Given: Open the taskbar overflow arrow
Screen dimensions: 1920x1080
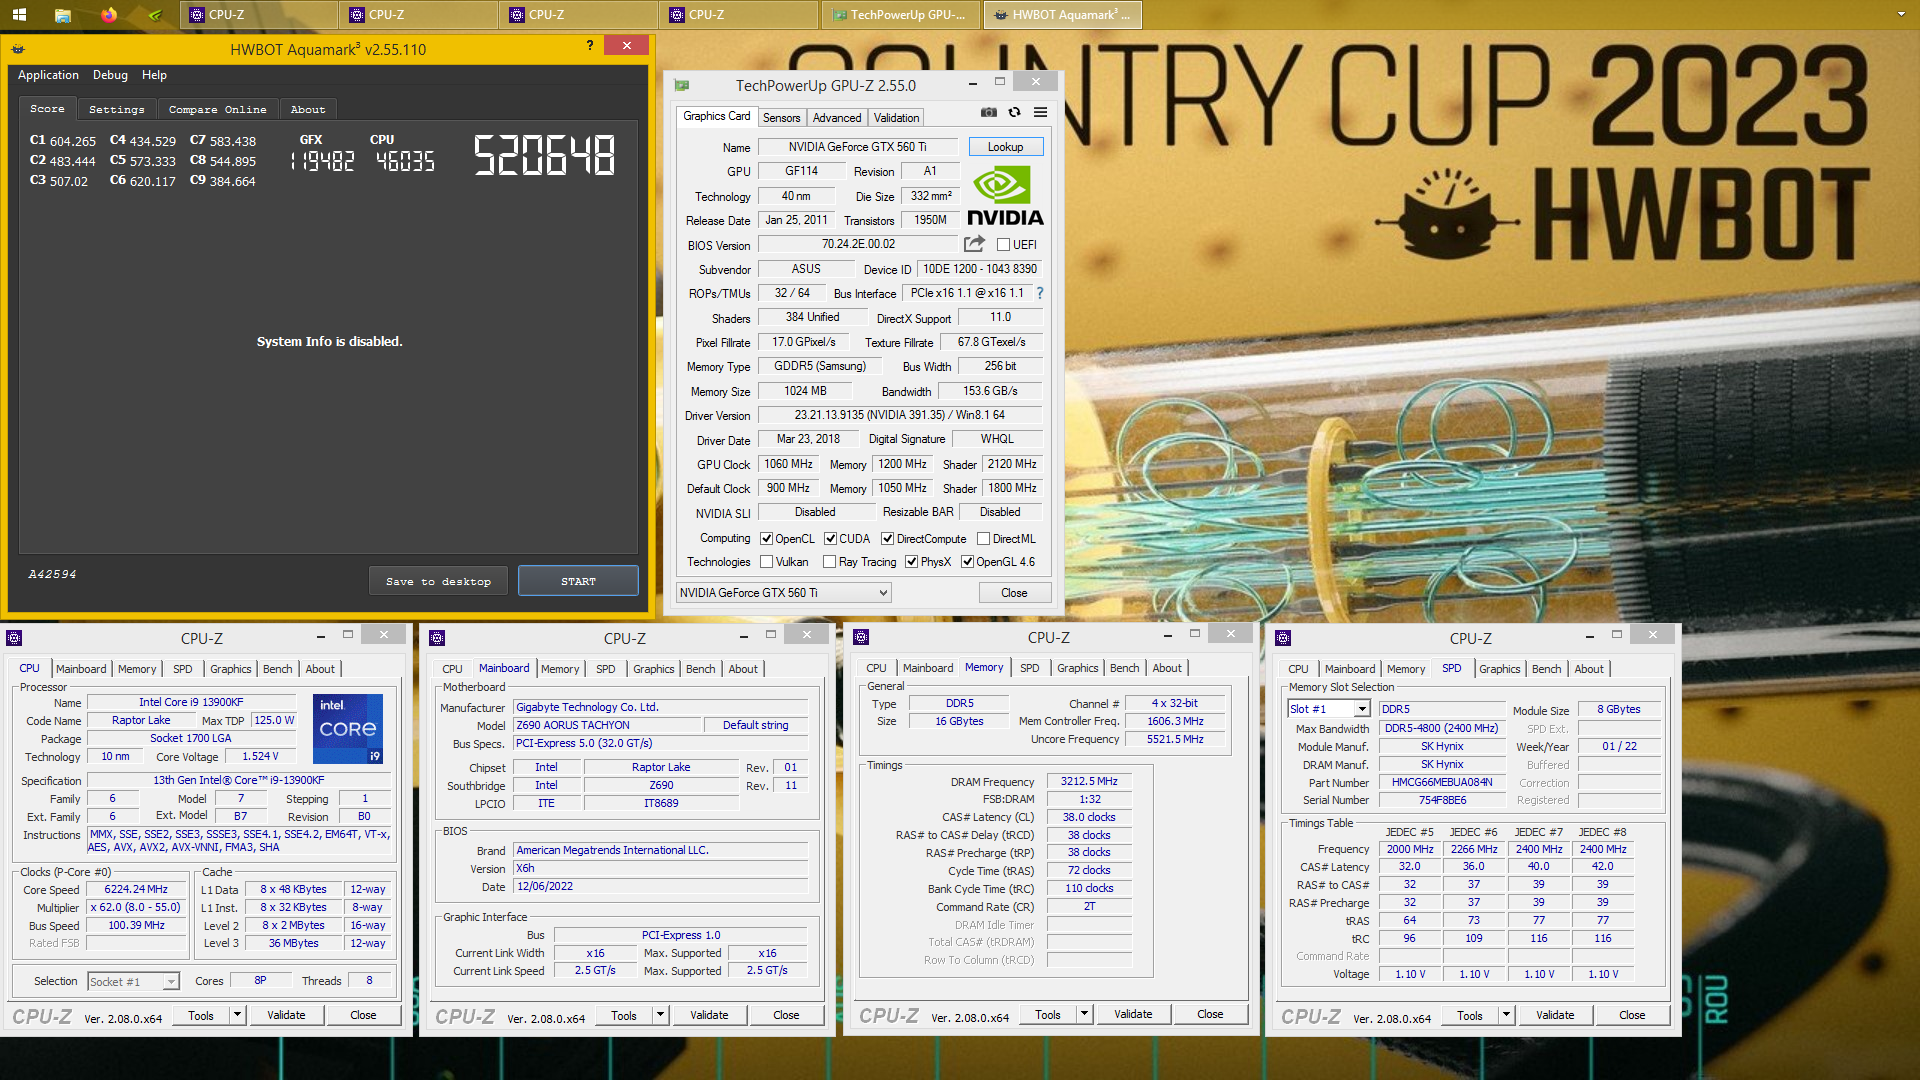Looking at the screenshot, I should (x=1901, y=14).
